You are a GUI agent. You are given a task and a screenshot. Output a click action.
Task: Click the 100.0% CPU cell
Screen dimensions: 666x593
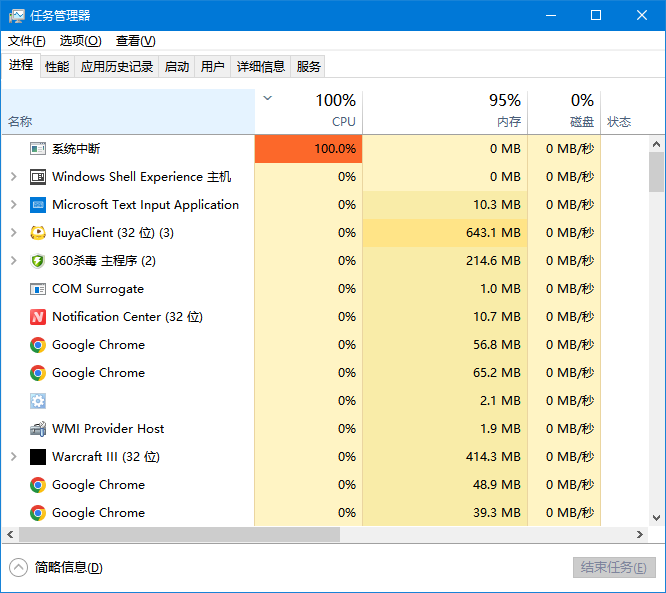pyautogui.click(x=309, y=149)
